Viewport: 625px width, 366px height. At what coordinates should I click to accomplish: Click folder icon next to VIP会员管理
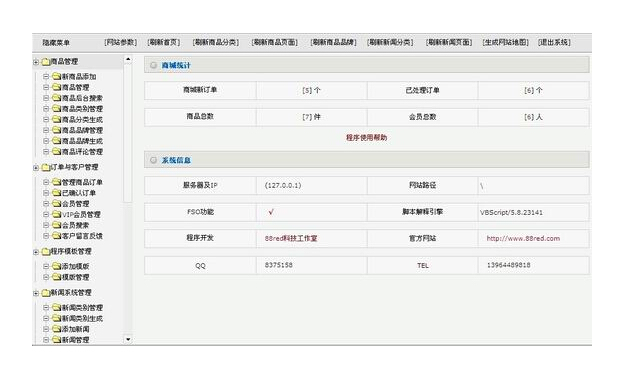click(56, 214)
